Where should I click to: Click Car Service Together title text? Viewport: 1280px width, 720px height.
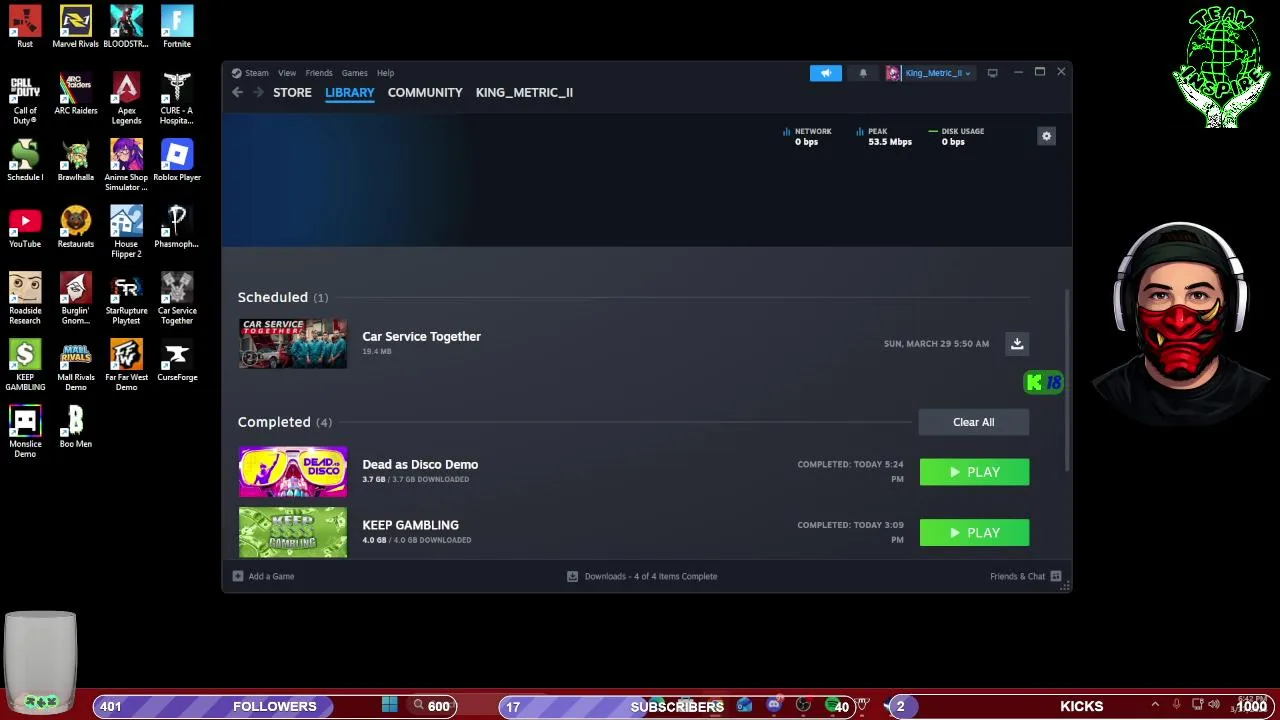coord(421,337)
